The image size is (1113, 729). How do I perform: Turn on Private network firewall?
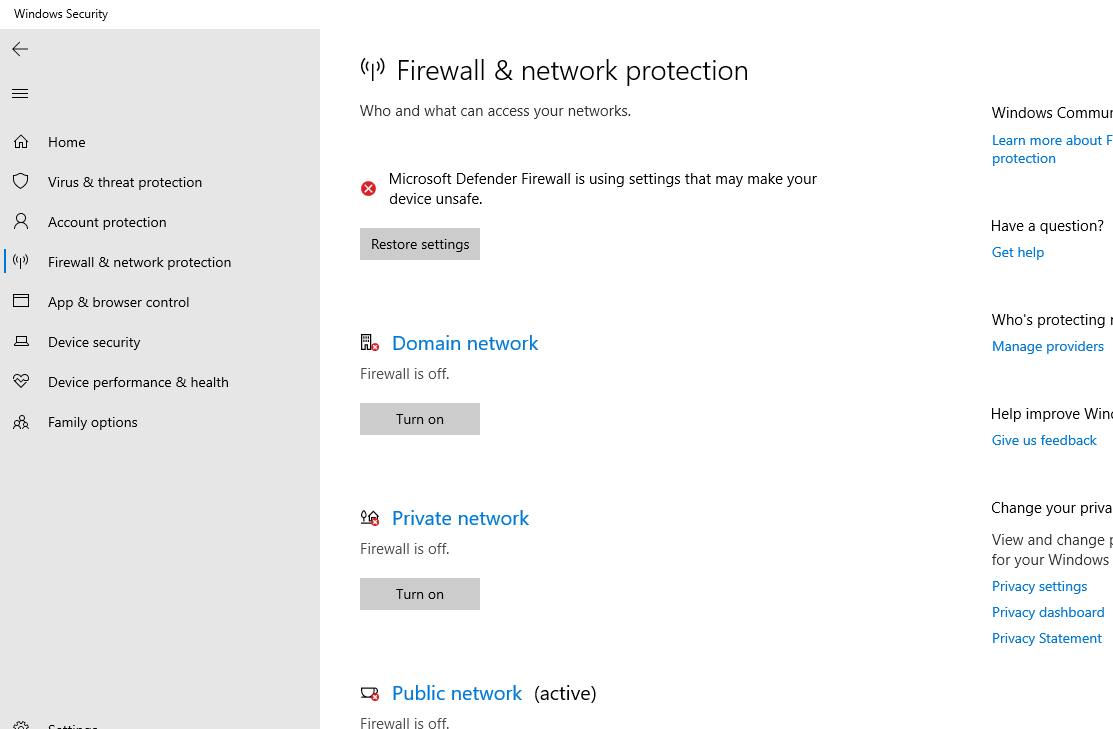pyautogui.click(x=420, y=594)
